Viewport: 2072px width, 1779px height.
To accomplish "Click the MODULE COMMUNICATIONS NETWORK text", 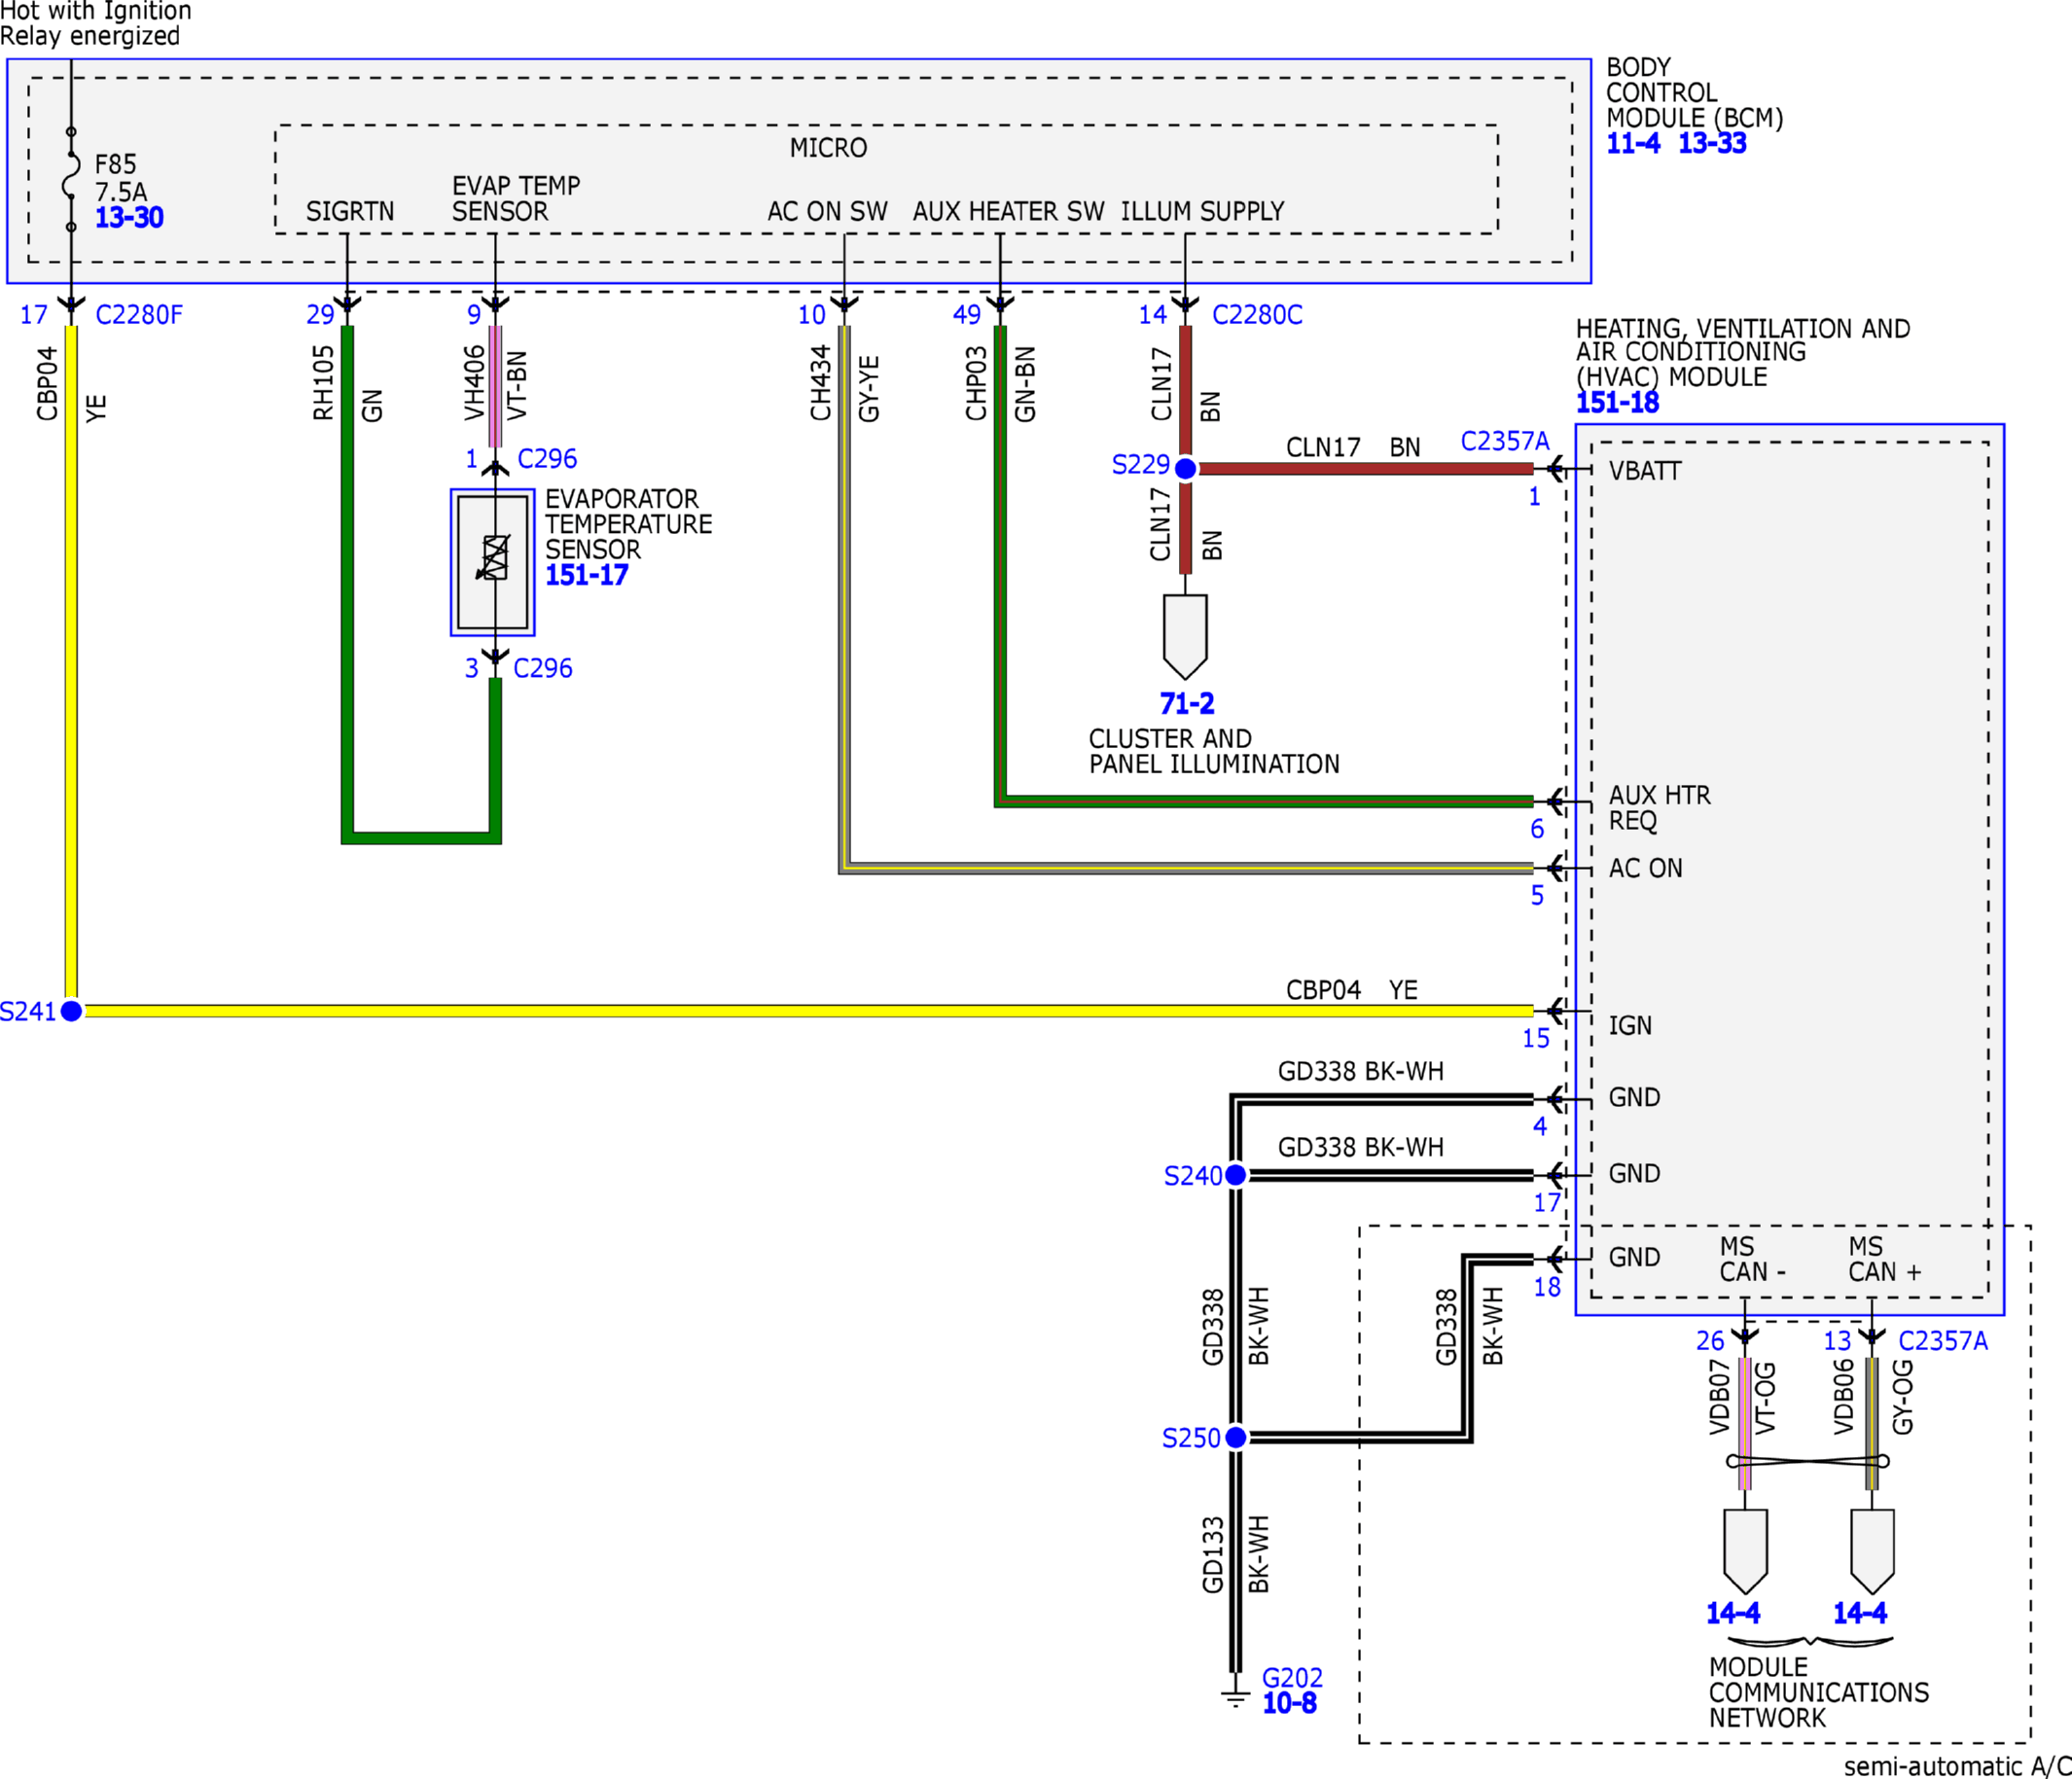I will pyautogui.click(x=1819, y=1693).
